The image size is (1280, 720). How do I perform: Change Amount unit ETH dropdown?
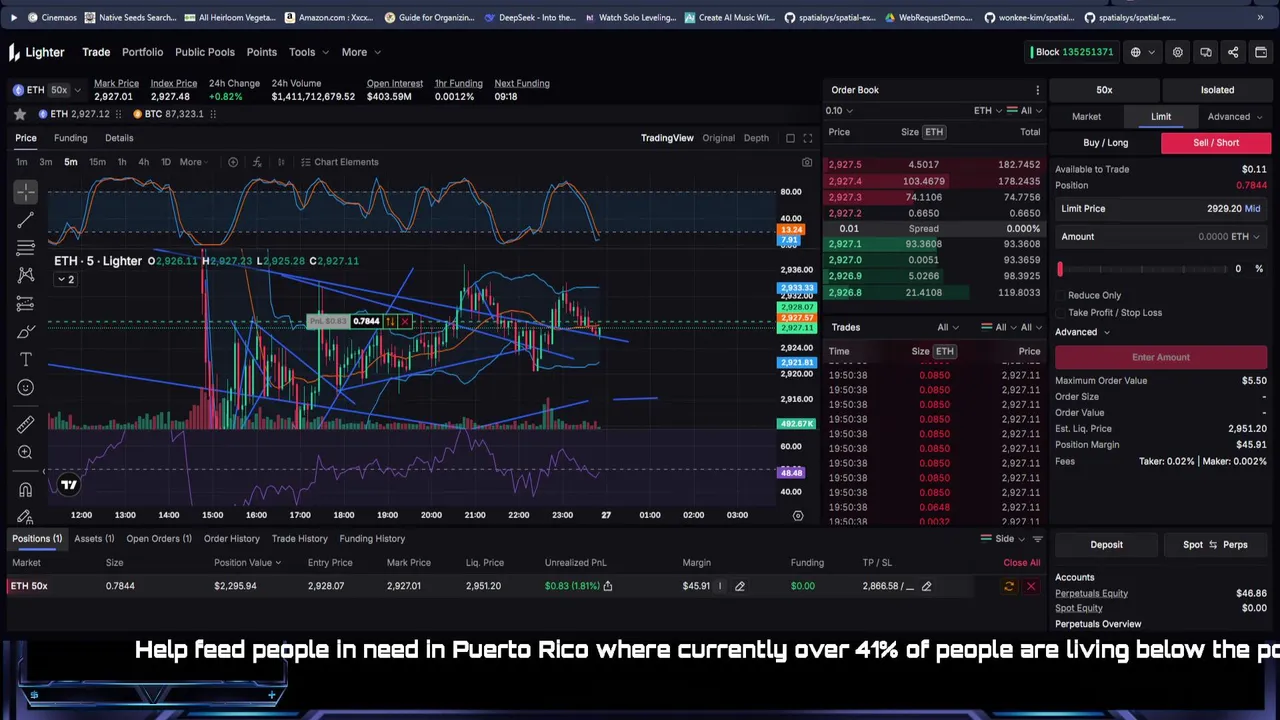(1246, 237)
